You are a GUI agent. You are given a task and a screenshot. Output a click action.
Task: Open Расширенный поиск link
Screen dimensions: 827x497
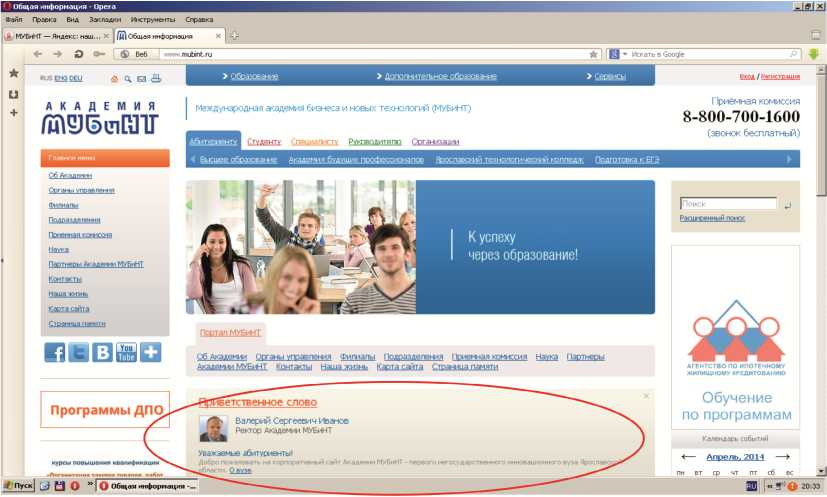712,218
